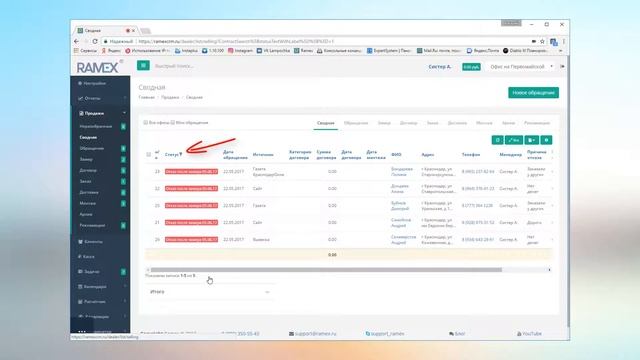Go to Продажи breadcrumb link

170,98
